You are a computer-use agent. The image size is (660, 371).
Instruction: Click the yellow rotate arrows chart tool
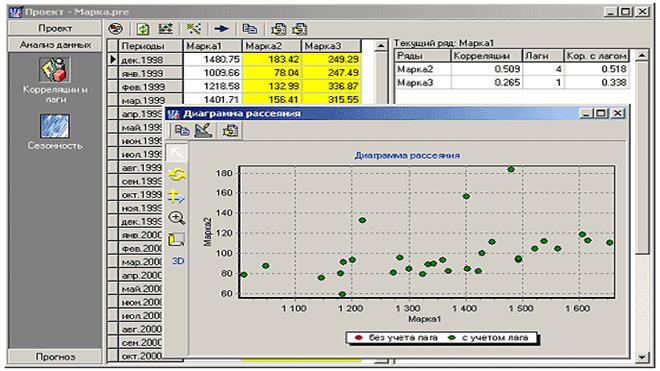click(x=177, y=175)
